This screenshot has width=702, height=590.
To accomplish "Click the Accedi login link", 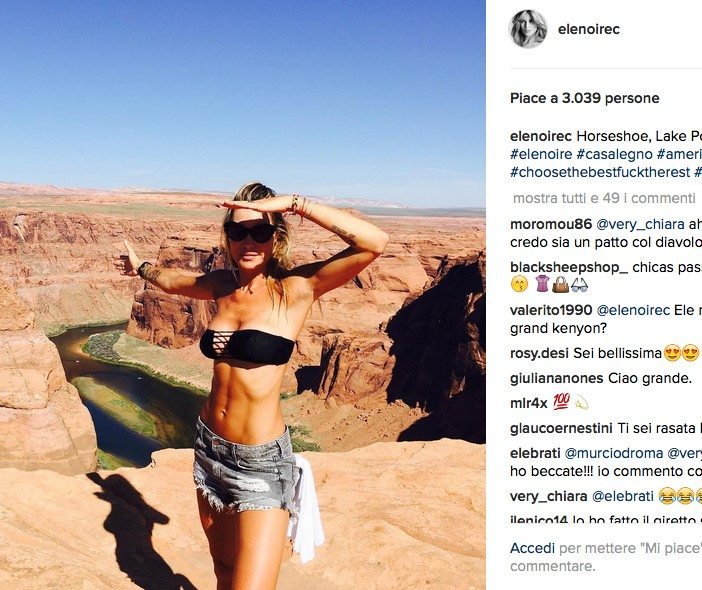I will click(532, 548).
